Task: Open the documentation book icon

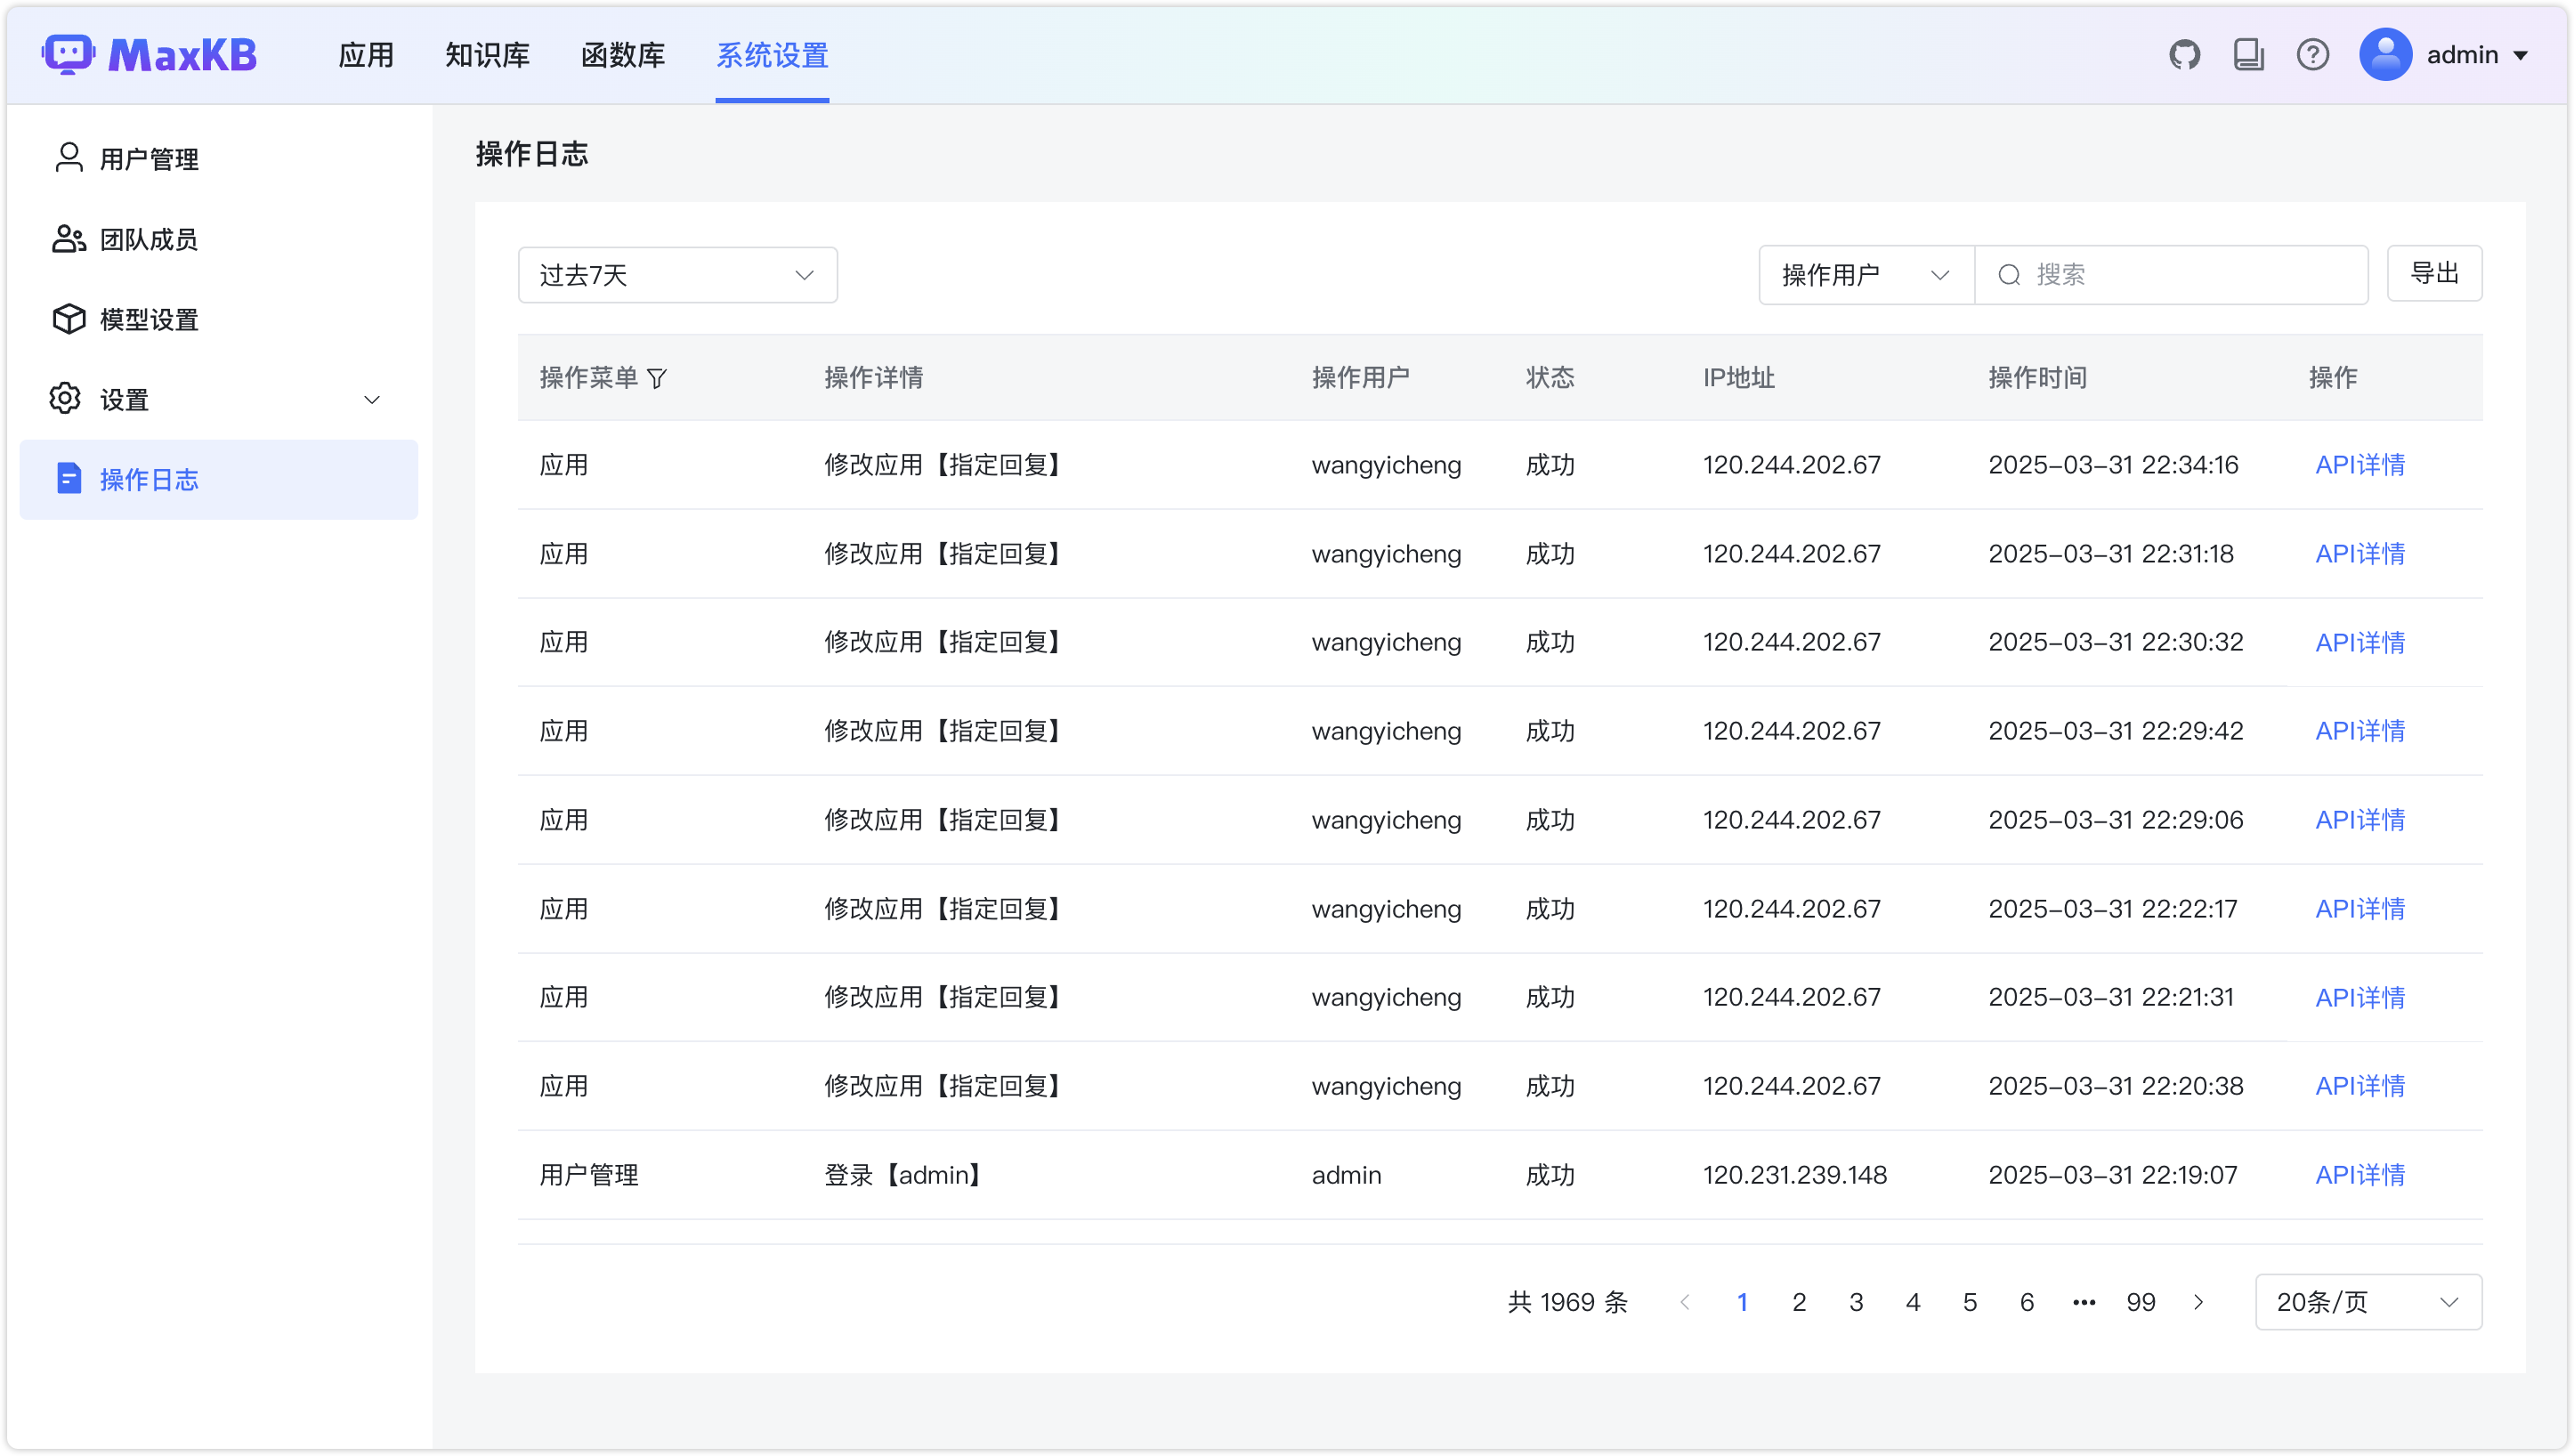Action: tap(2248, 55)
